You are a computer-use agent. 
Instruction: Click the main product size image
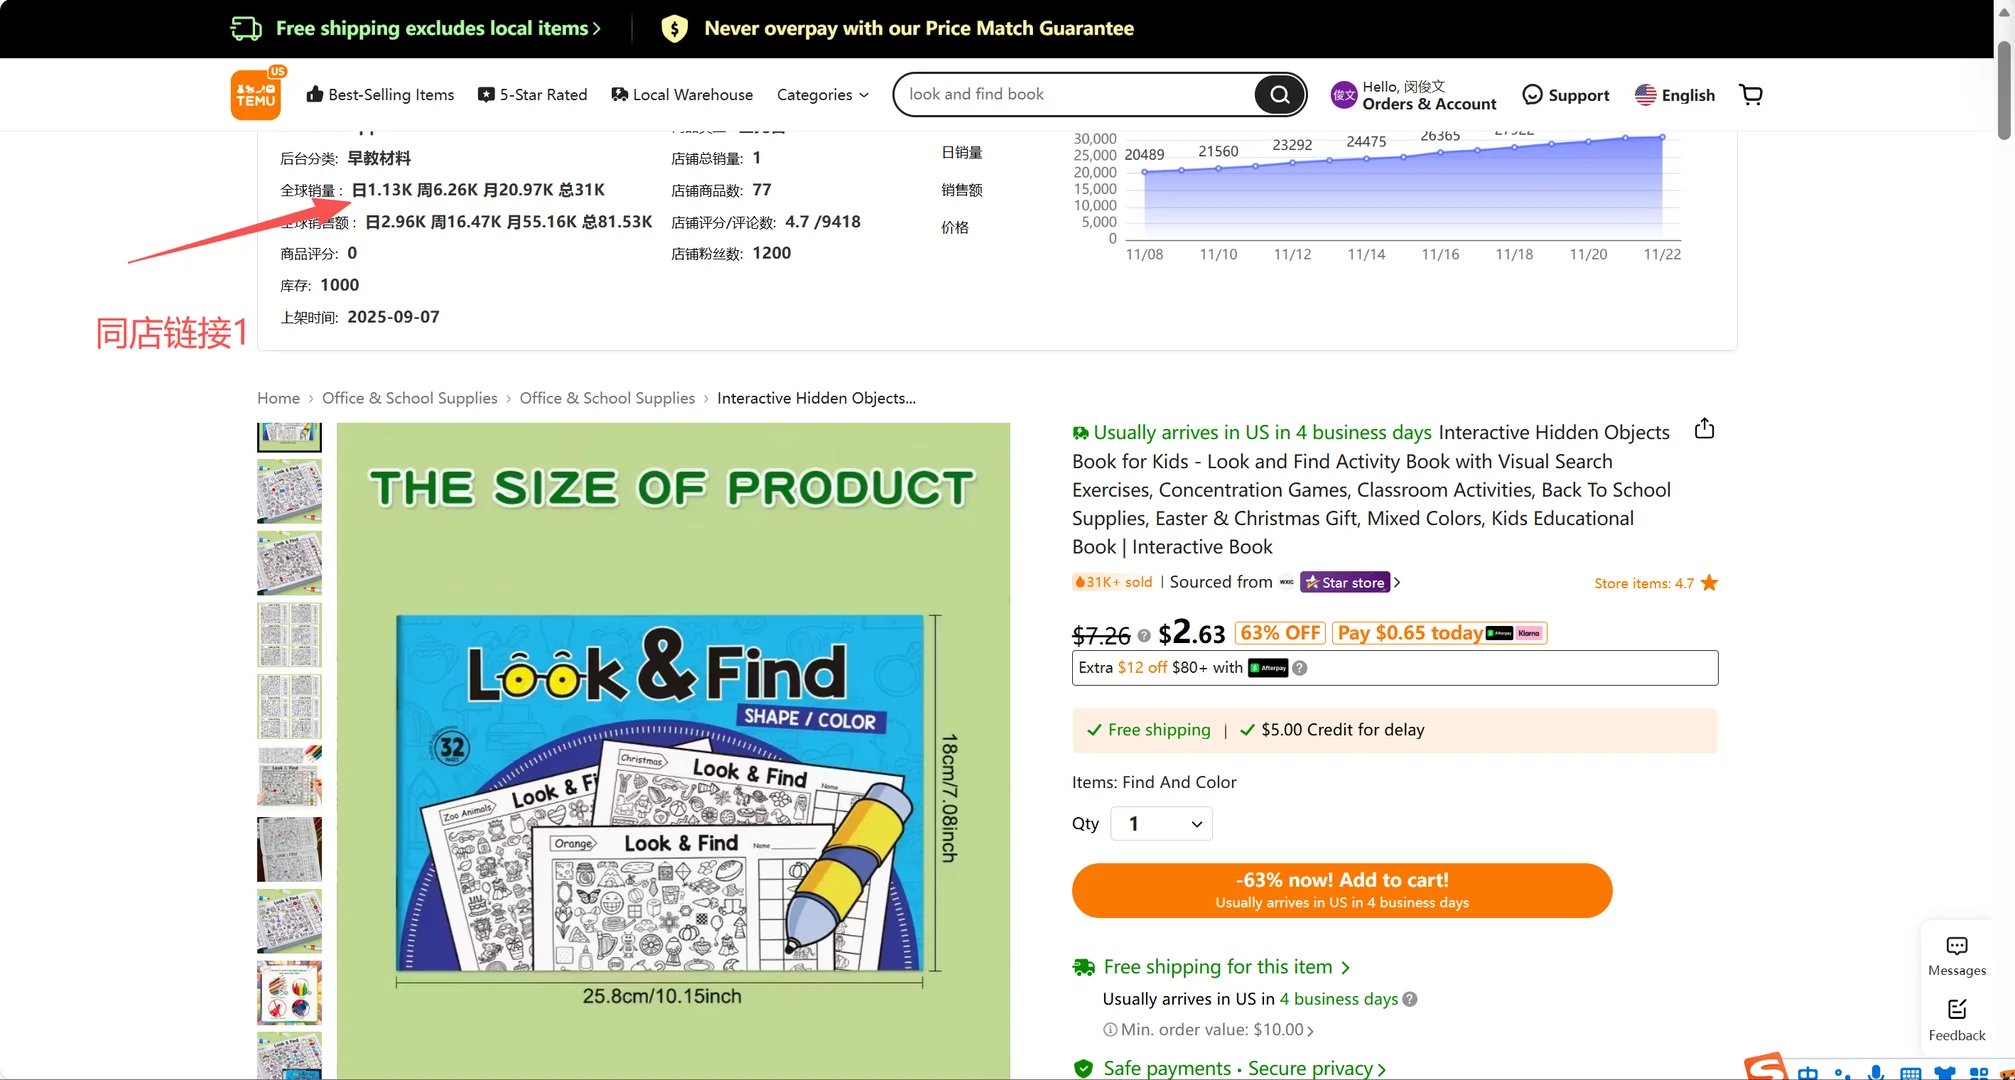point(673,750)
